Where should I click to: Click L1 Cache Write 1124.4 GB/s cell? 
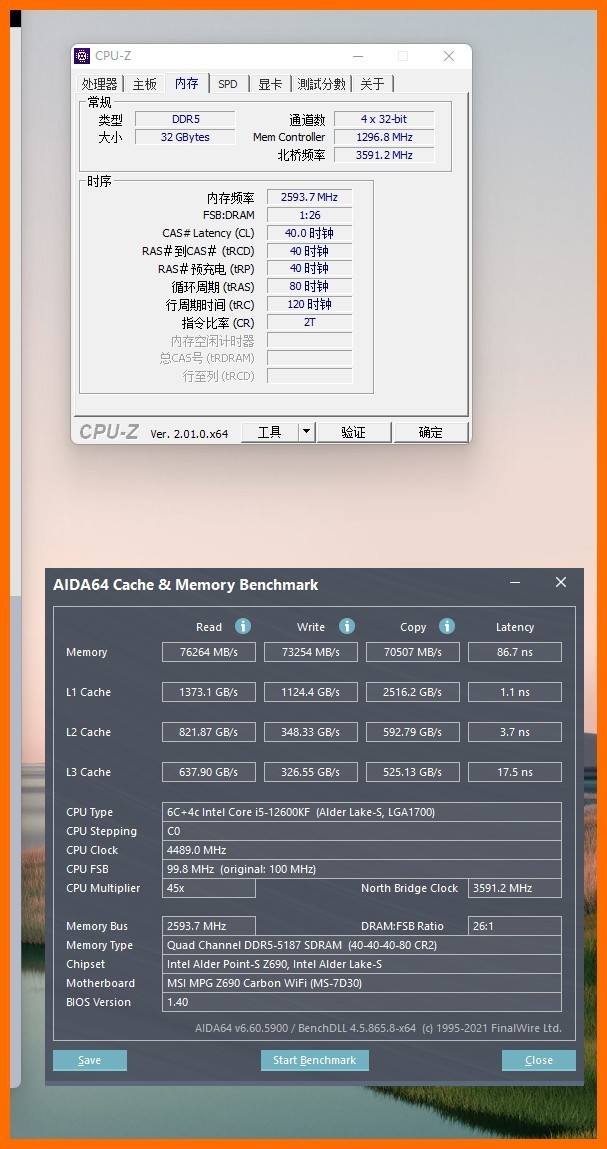click(311, 692)
